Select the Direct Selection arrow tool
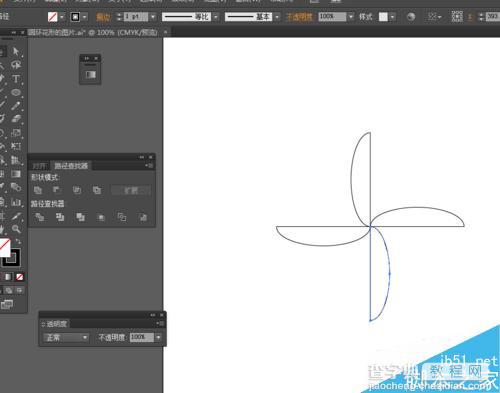Image resolution: width=500 pixels, height=393 pixels. (x=15, y=51)
